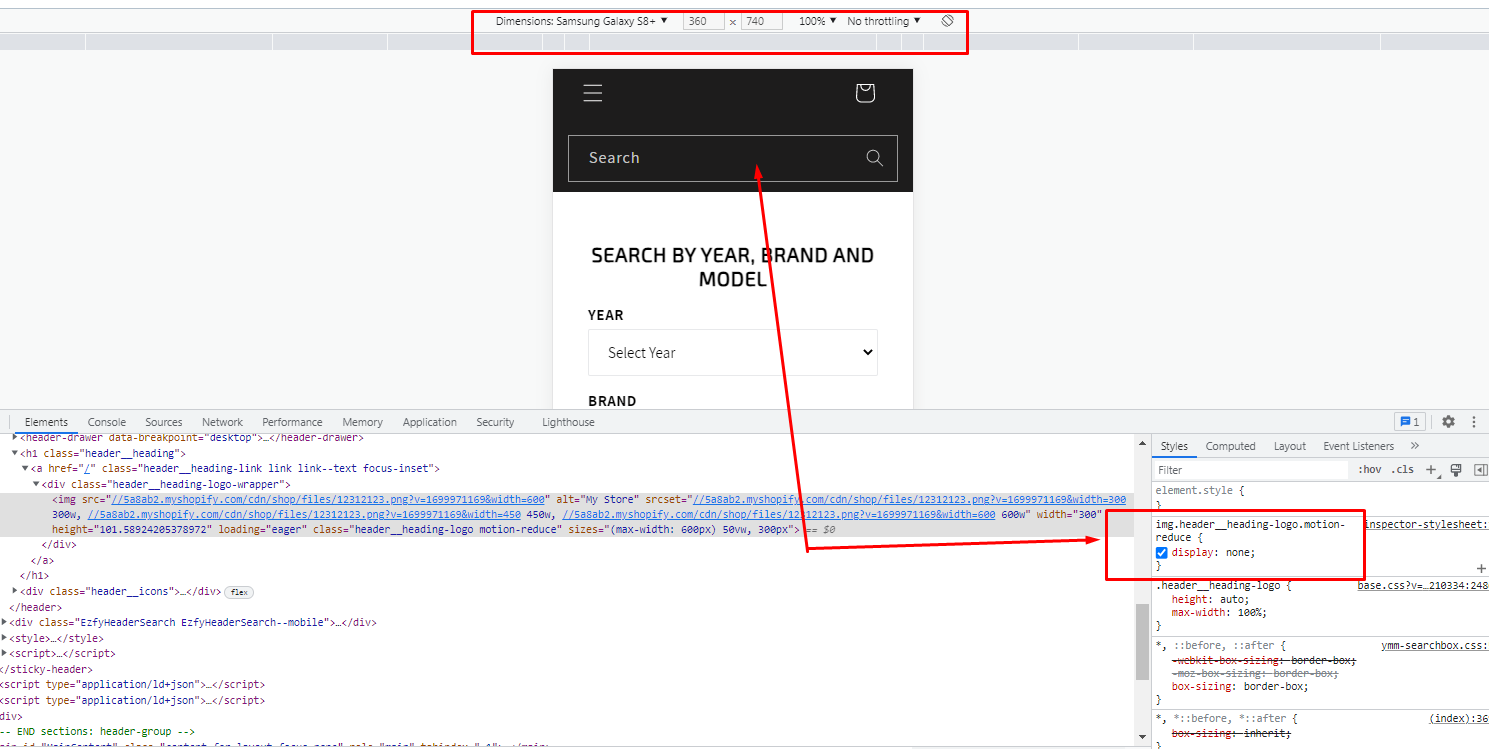Open the hamburger menu on the mobile page

[593, 93]
